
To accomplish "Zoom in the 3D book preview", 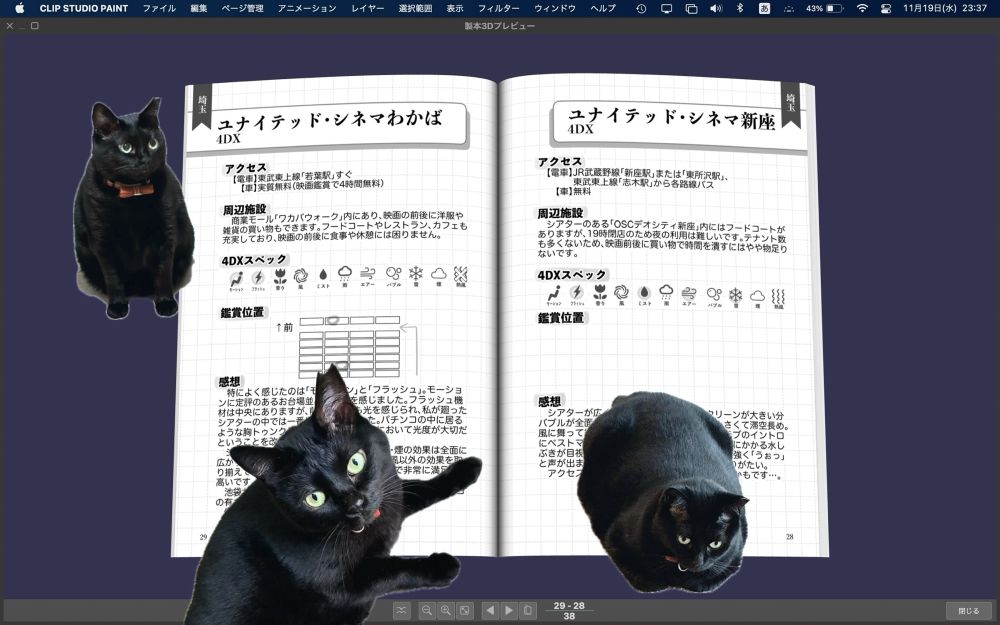I will point(446,610).
